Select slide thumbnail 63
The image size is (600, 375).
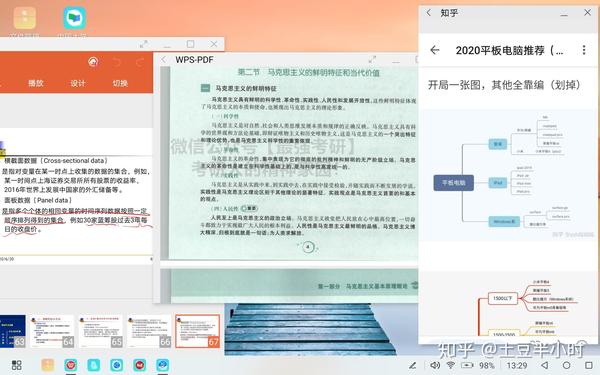[x=13, y=331]
